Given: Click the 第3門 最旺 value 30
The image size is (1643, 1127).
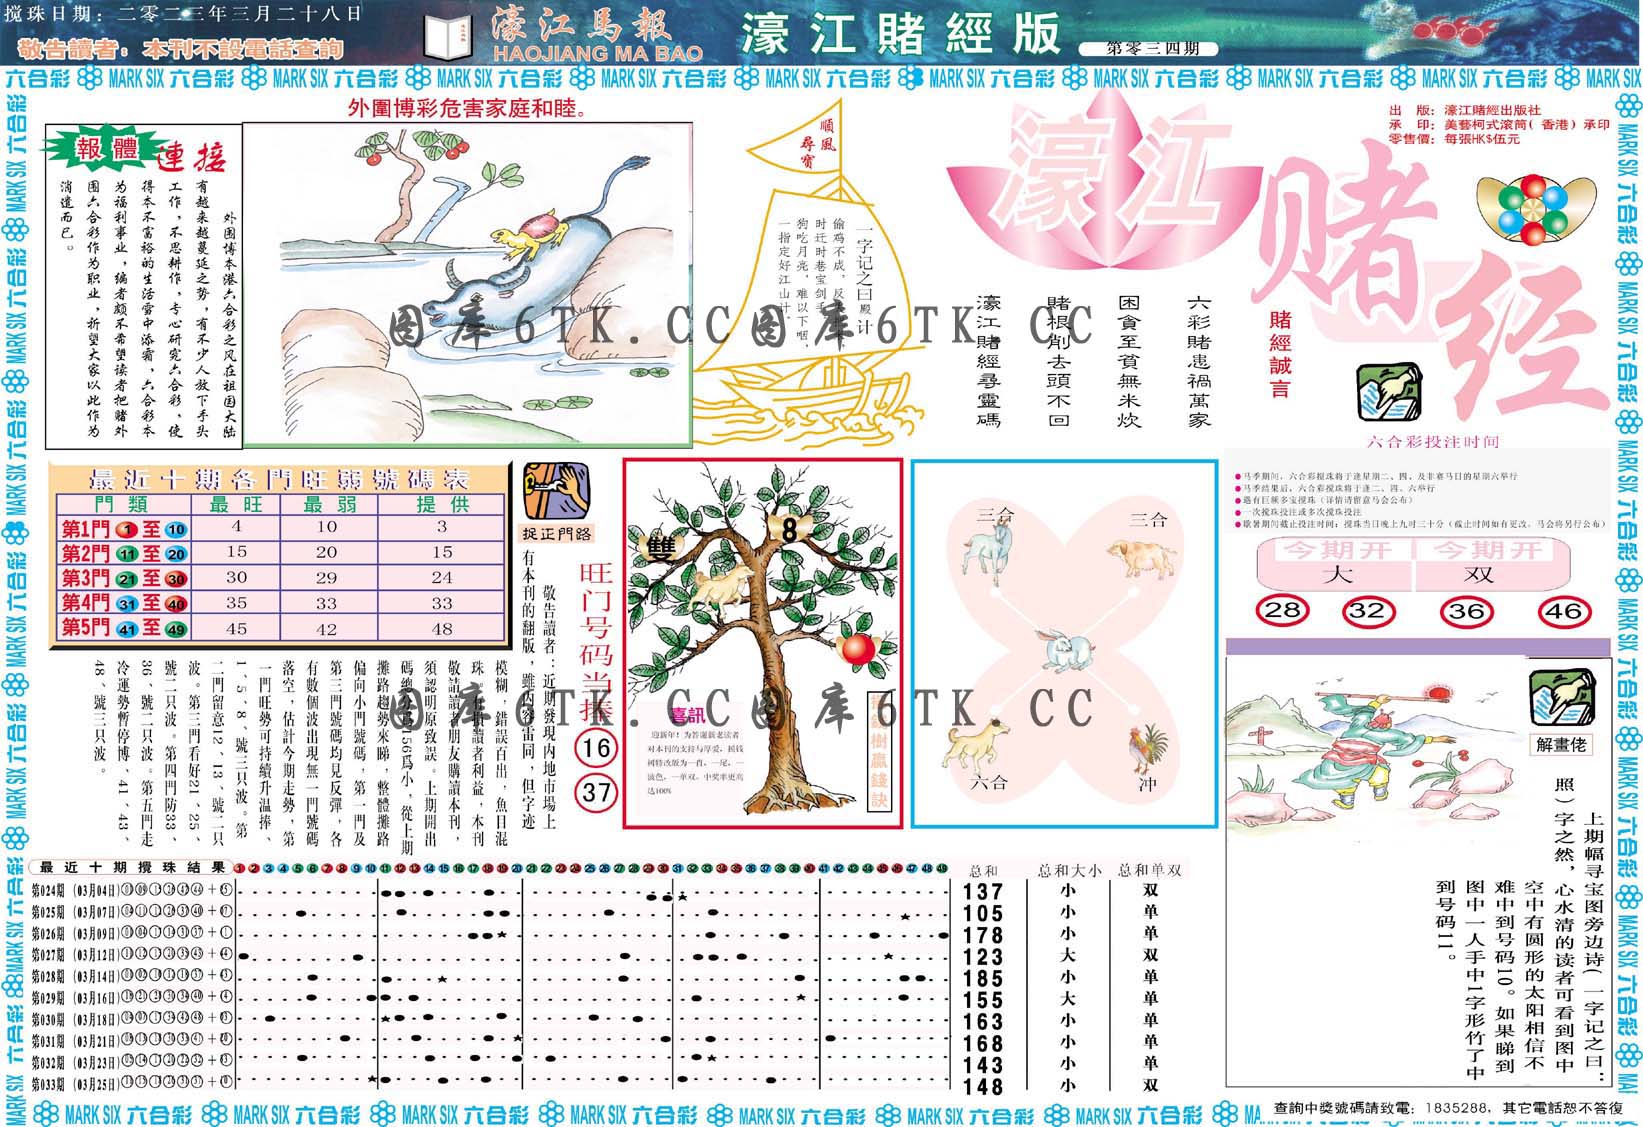Looking at the screenshot, I should 237,578.
